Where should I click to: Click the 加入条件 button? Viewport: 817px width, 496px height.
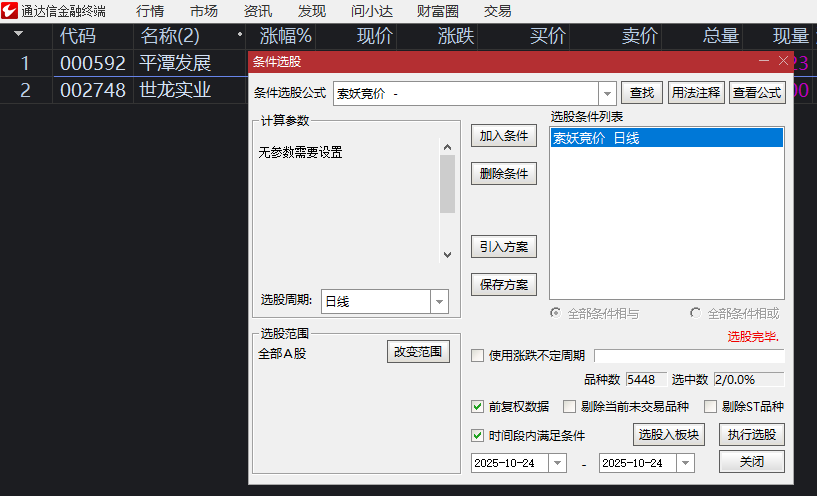point(504,136)
